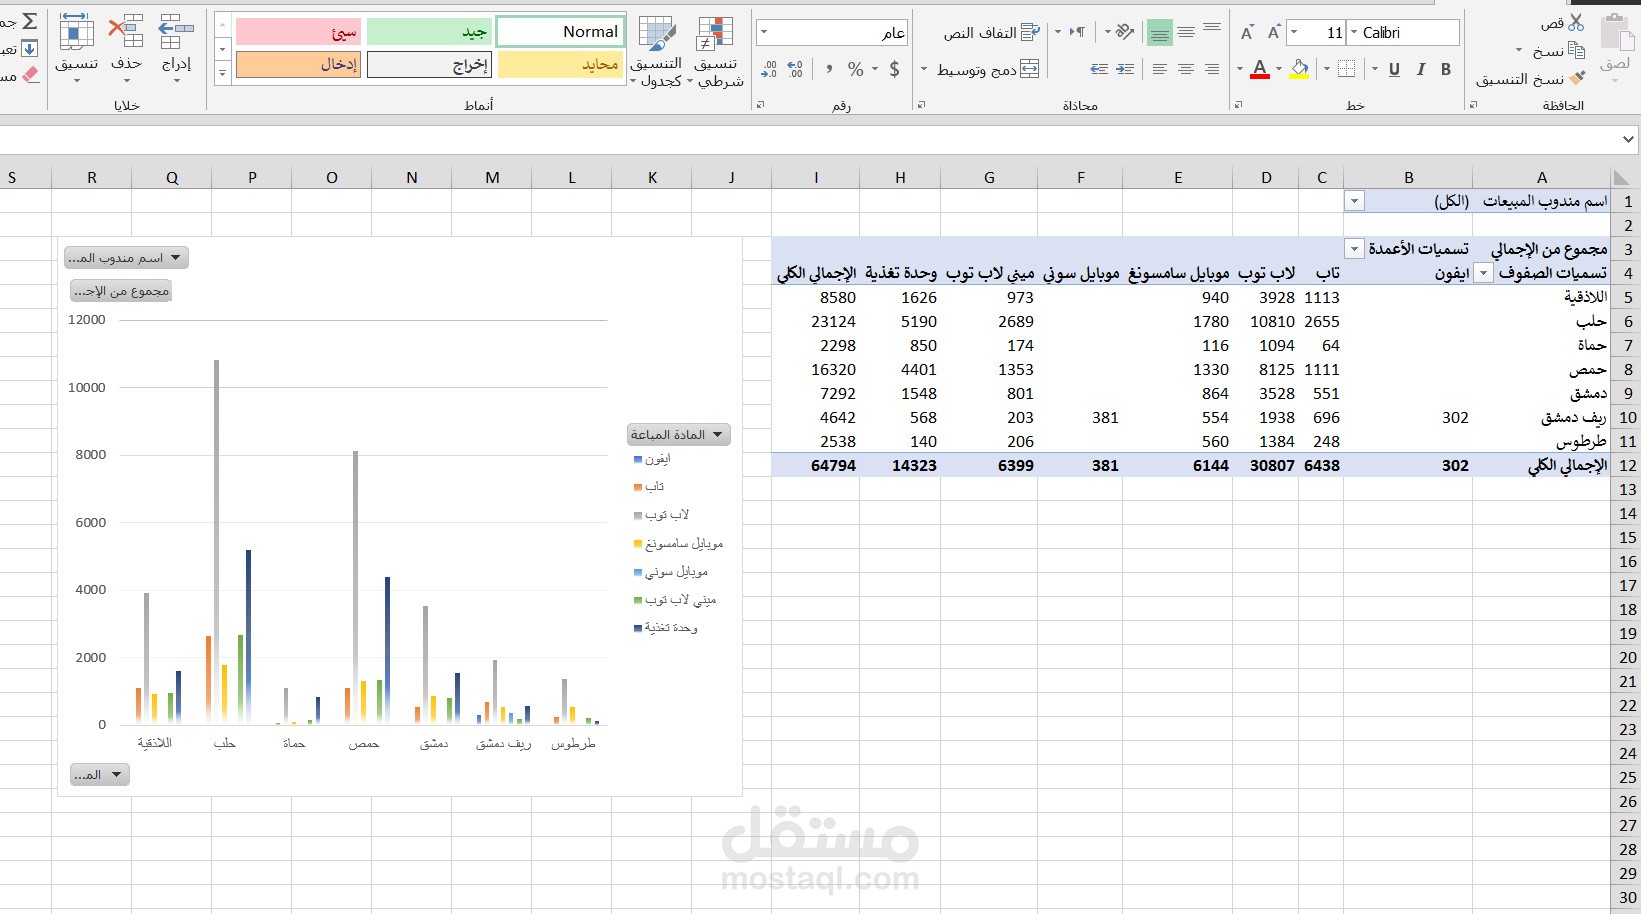The height and width of the screenshot is (914, 1641).
Task: Select the Format Painter (نسخ التنسيق) brush
Action: pyautogui.click(x=1577, y=78)
